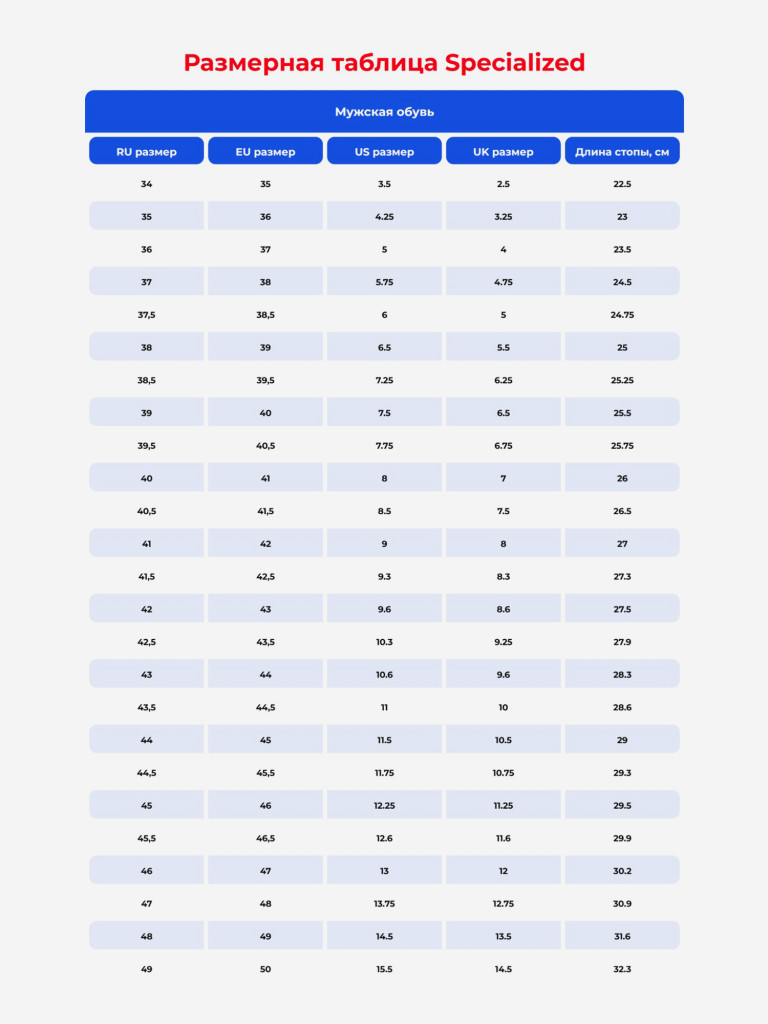Screen dimensions: 768x1024
Task: Click the 'RU размер' column header
Action: 146,151
